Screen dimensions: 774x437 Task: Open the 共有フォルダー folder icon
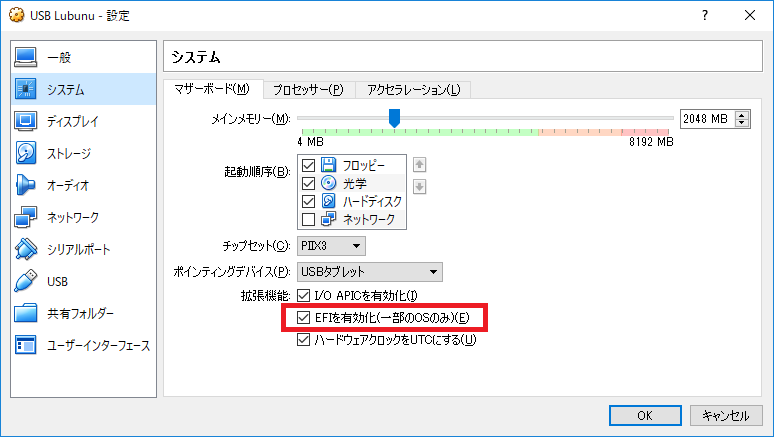[x=25, y=313]
